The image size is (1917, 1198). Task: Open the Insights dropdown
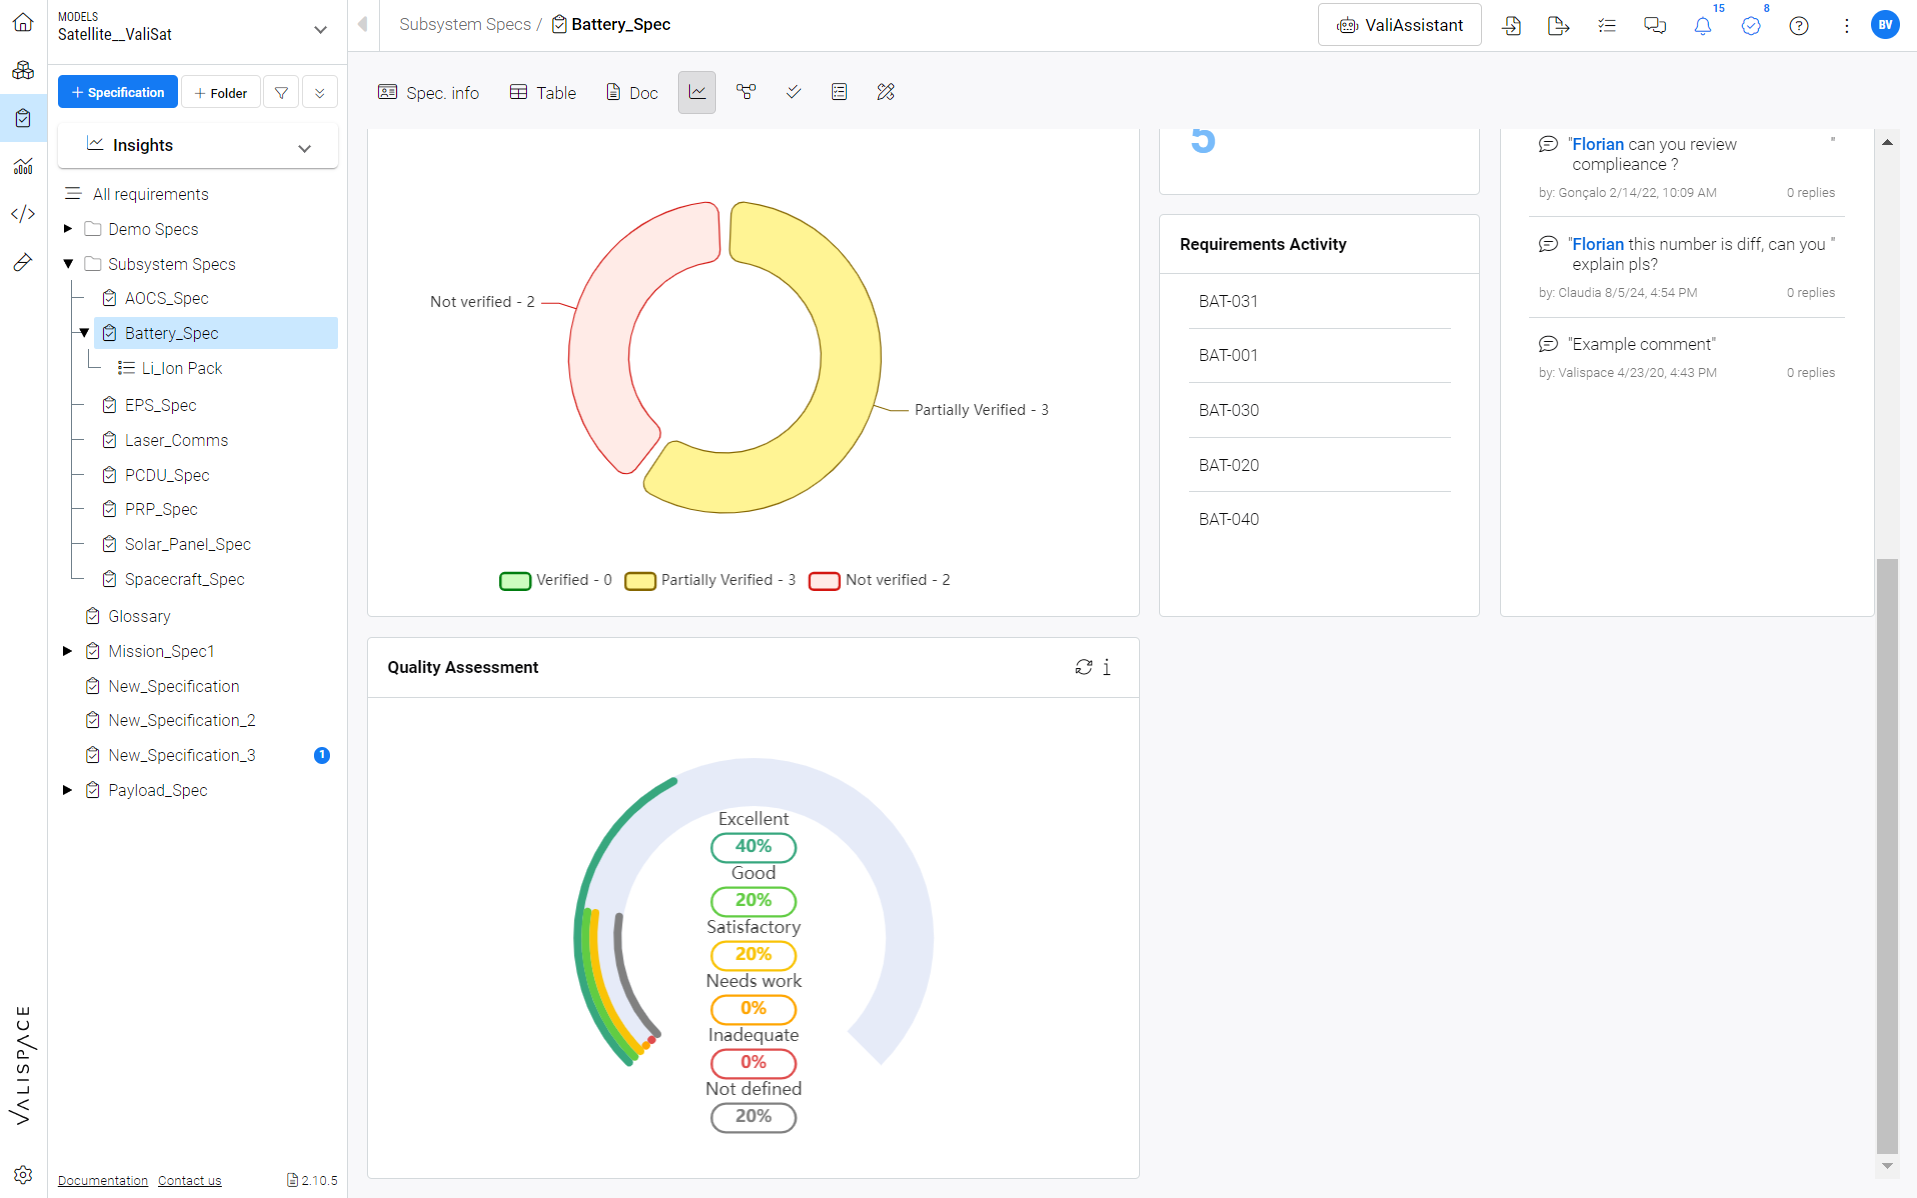tap(198, 146)
